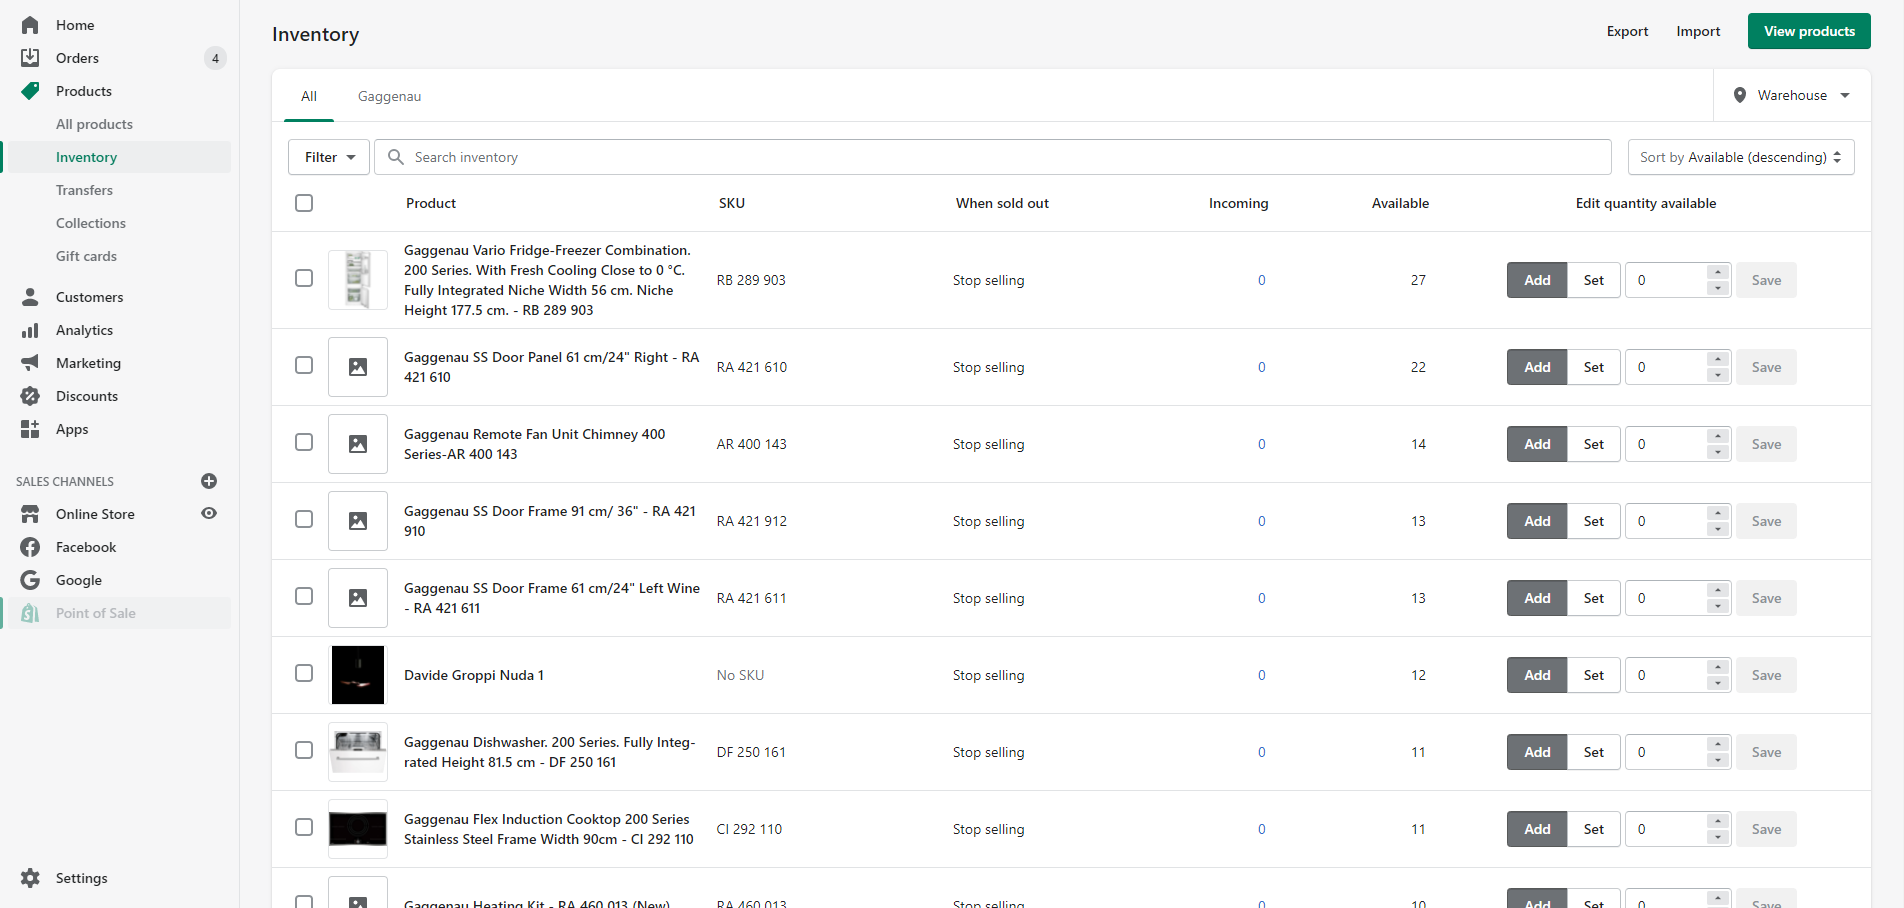Increase quantity stepper for Davide Groppi Nuda

[x=1718, y=667]
